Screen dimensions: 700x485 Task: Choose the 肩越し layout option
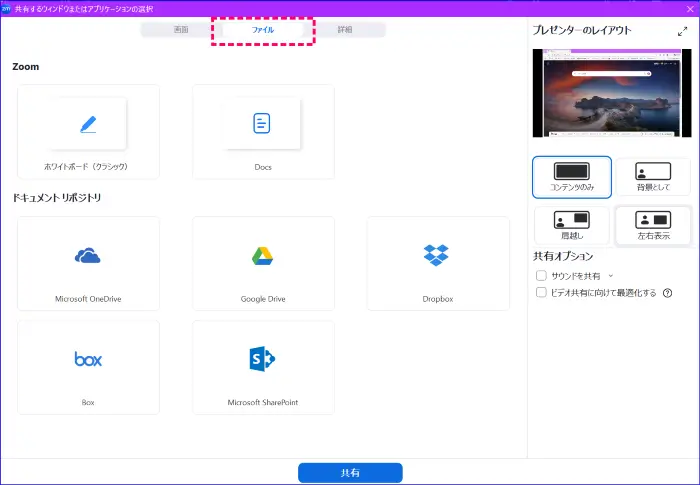click(572, 225)
